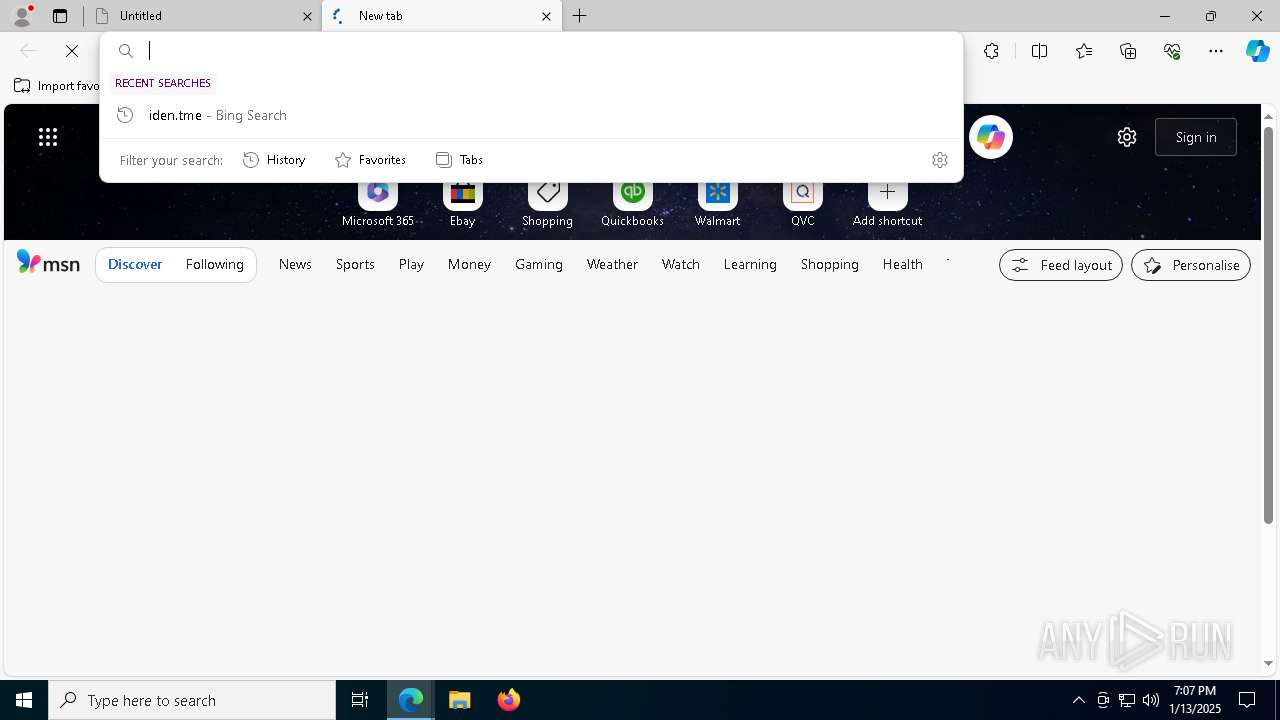Open the Weather category
This screenshot has height=720, width=1280.
tap(612, 264)
